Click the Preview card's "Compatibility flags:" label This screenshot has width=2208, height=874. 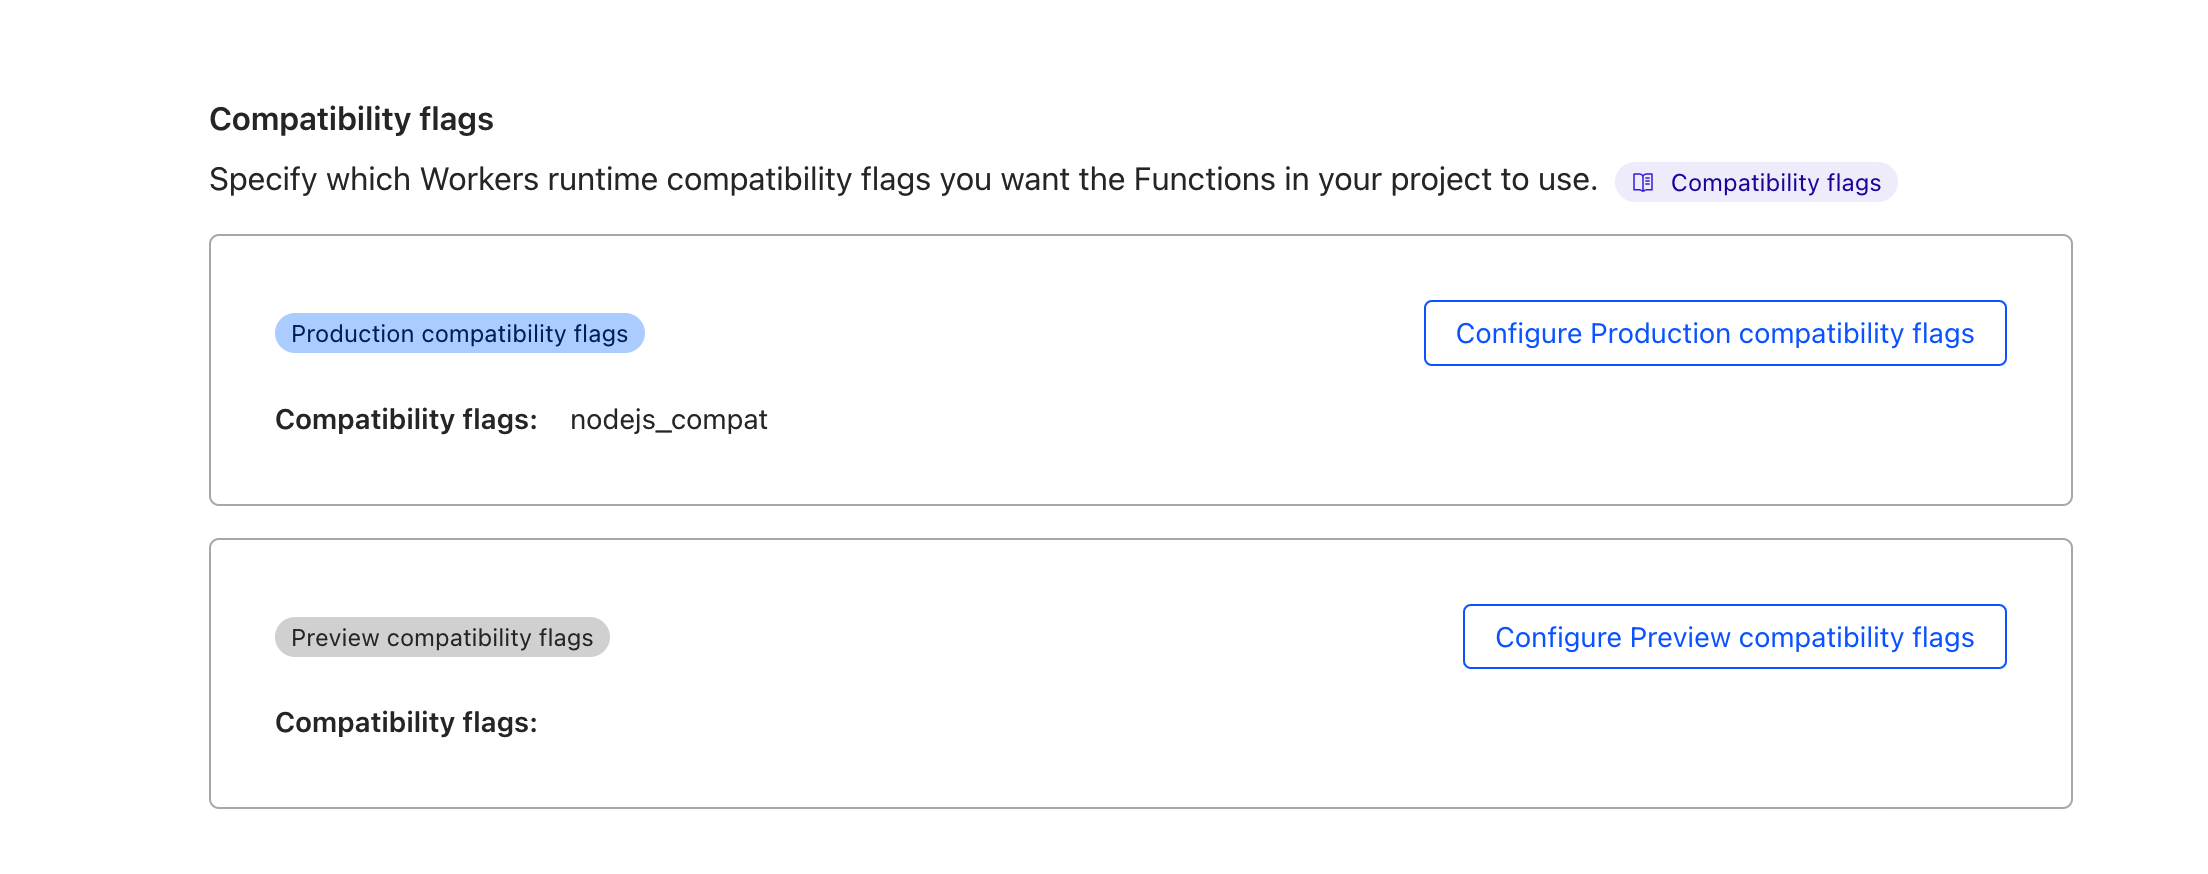point(406,723)
